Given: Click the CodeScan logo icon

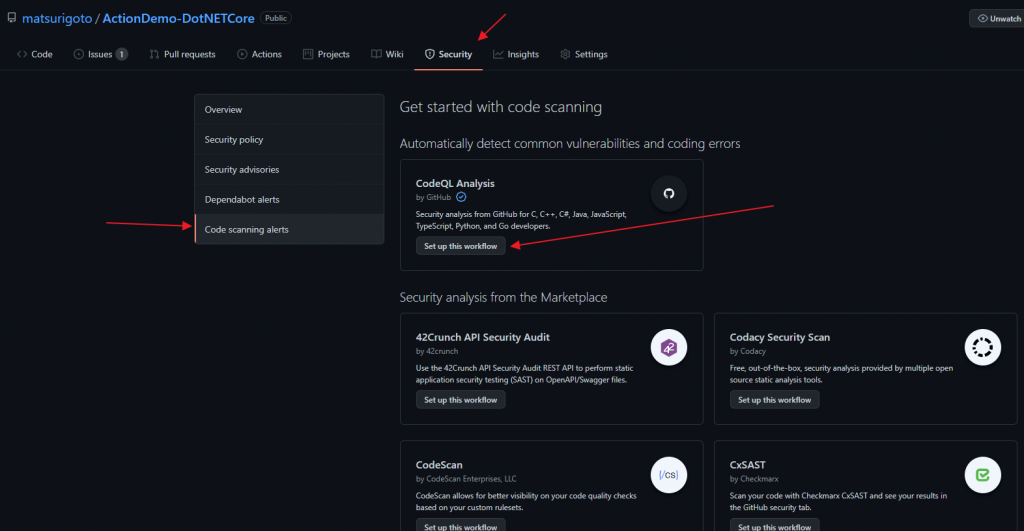Looking at the screenshot, I should pos(669,475).
